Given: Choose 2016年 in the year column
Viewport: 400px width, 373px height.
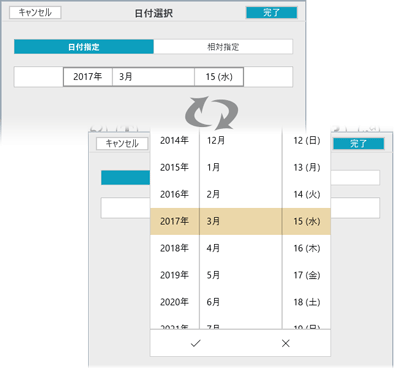Looking at the screenshot, I should coord(175,194).
